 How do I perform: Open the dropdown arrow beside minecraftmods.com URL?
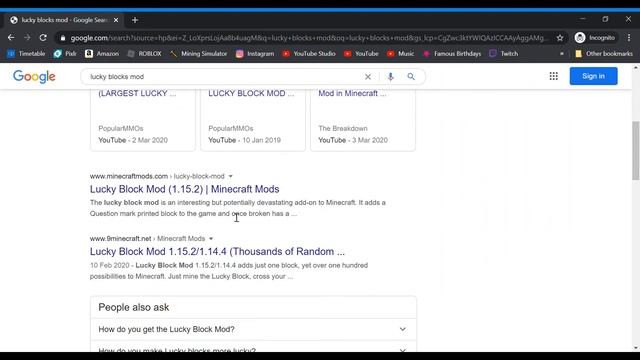pos(231,176)
